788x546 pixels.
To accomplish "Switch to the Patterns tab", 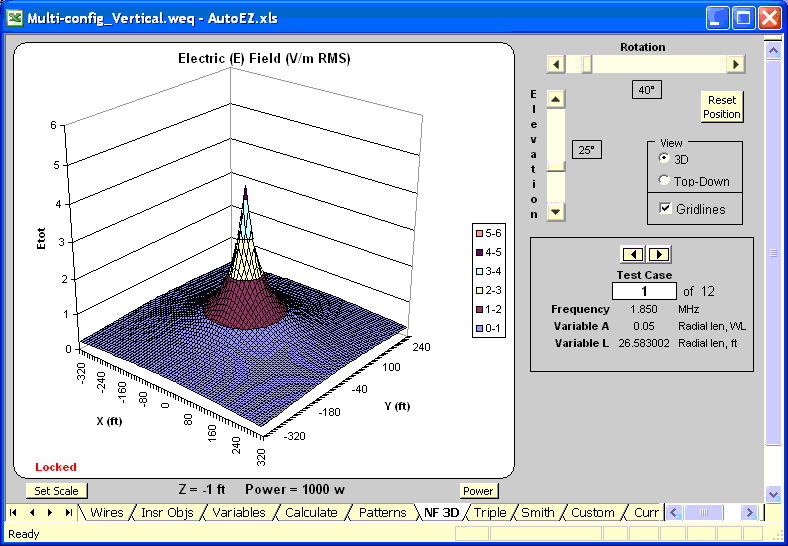I will point(383,513).
